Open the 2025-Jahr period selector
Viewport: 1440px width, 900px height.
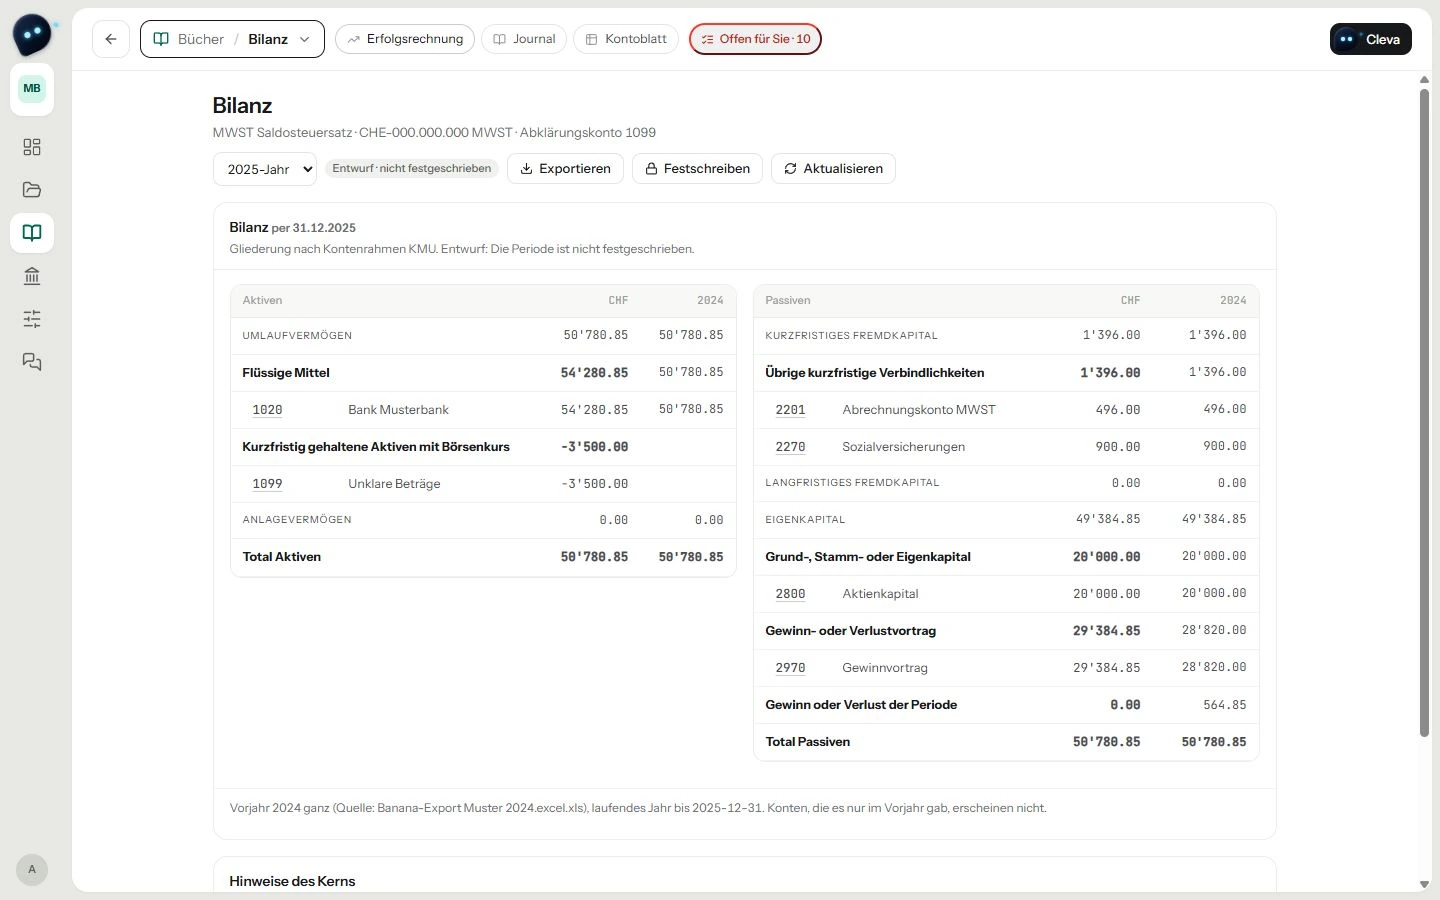(x=265, y=169)
